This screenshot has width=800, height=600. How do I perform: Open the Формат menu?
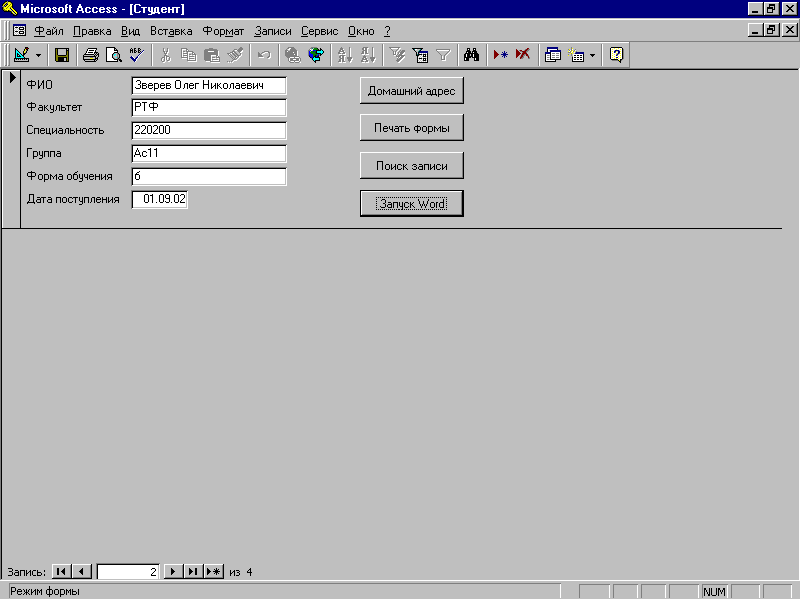(x=223, y=31)
